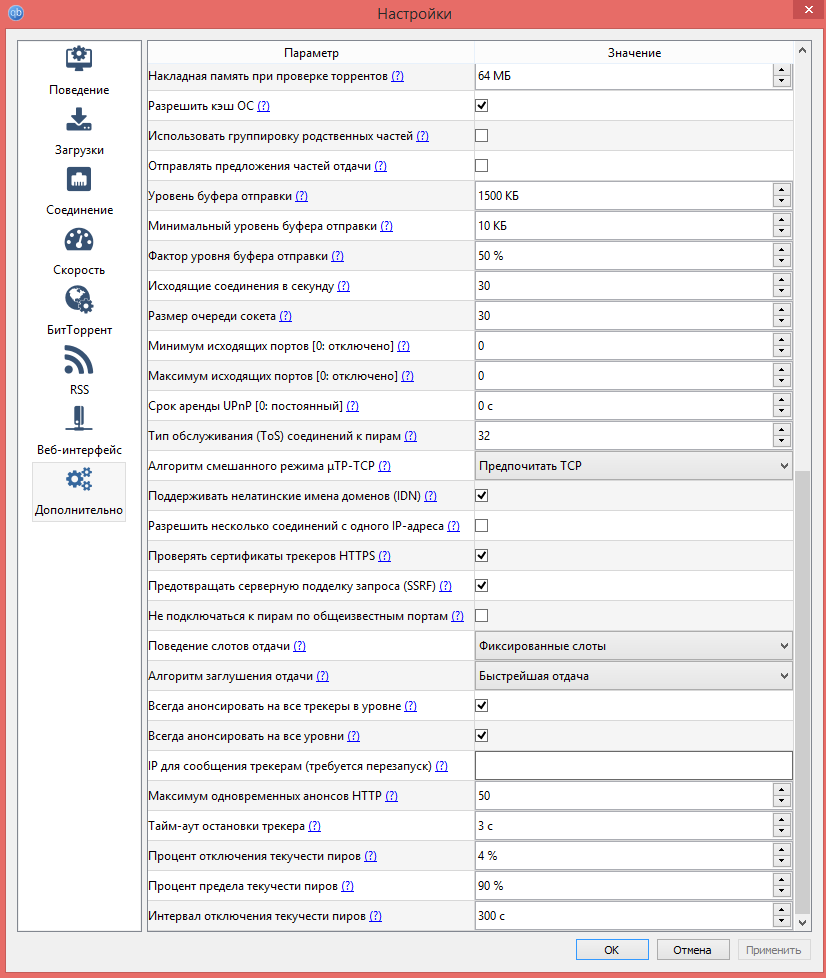
Task: Select the Загрузки download icon in sidebar
Action: pos(79,119)
